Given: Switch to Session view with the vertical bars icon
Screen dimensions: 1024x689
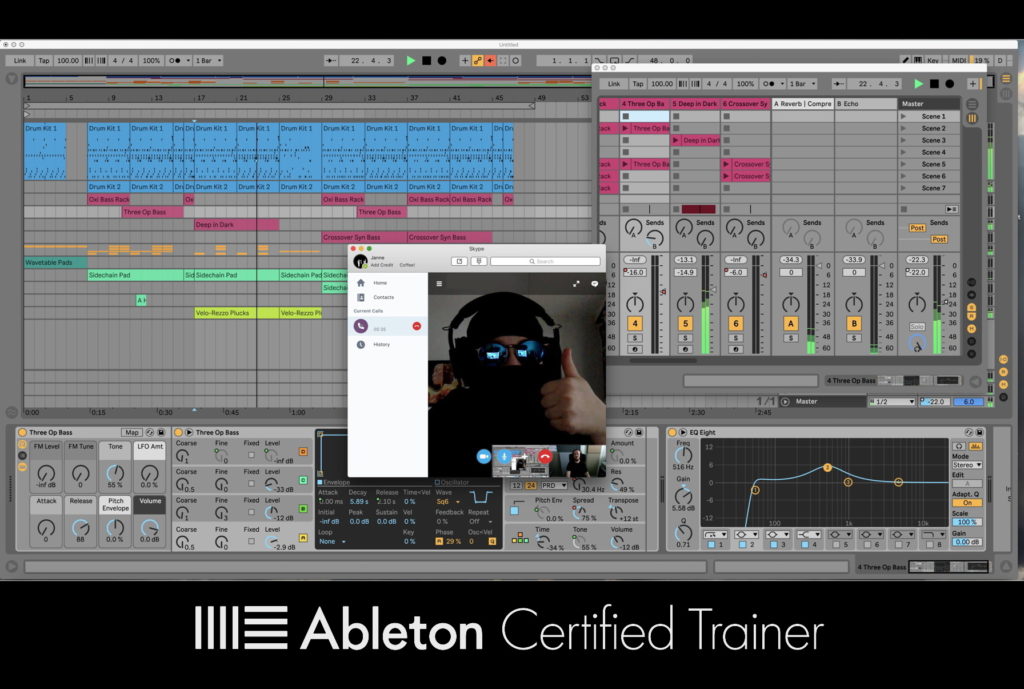Looking at the screenshot, I should coord(972,118).
